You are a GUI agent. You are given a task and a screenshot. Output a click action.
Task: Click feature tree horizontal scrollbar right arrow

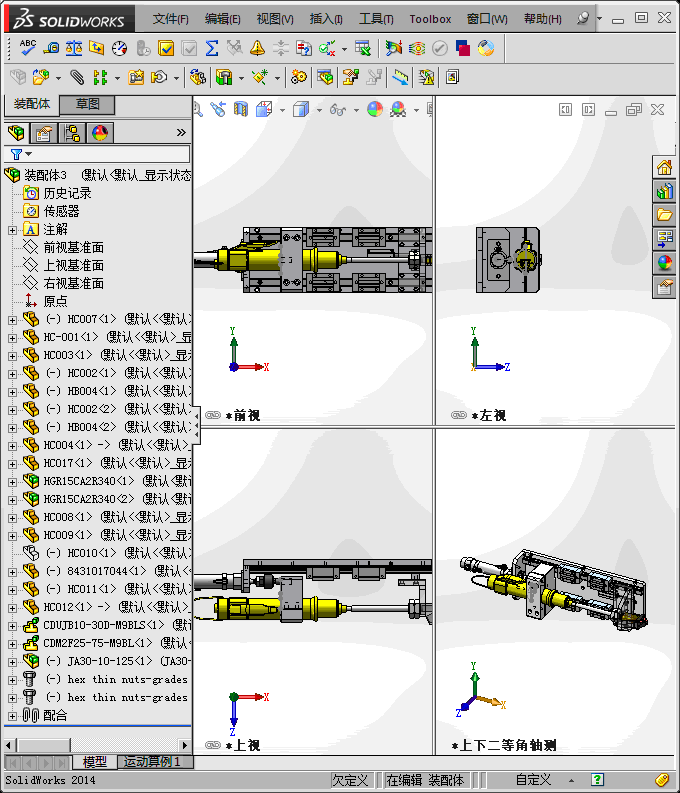pos(185,745)
